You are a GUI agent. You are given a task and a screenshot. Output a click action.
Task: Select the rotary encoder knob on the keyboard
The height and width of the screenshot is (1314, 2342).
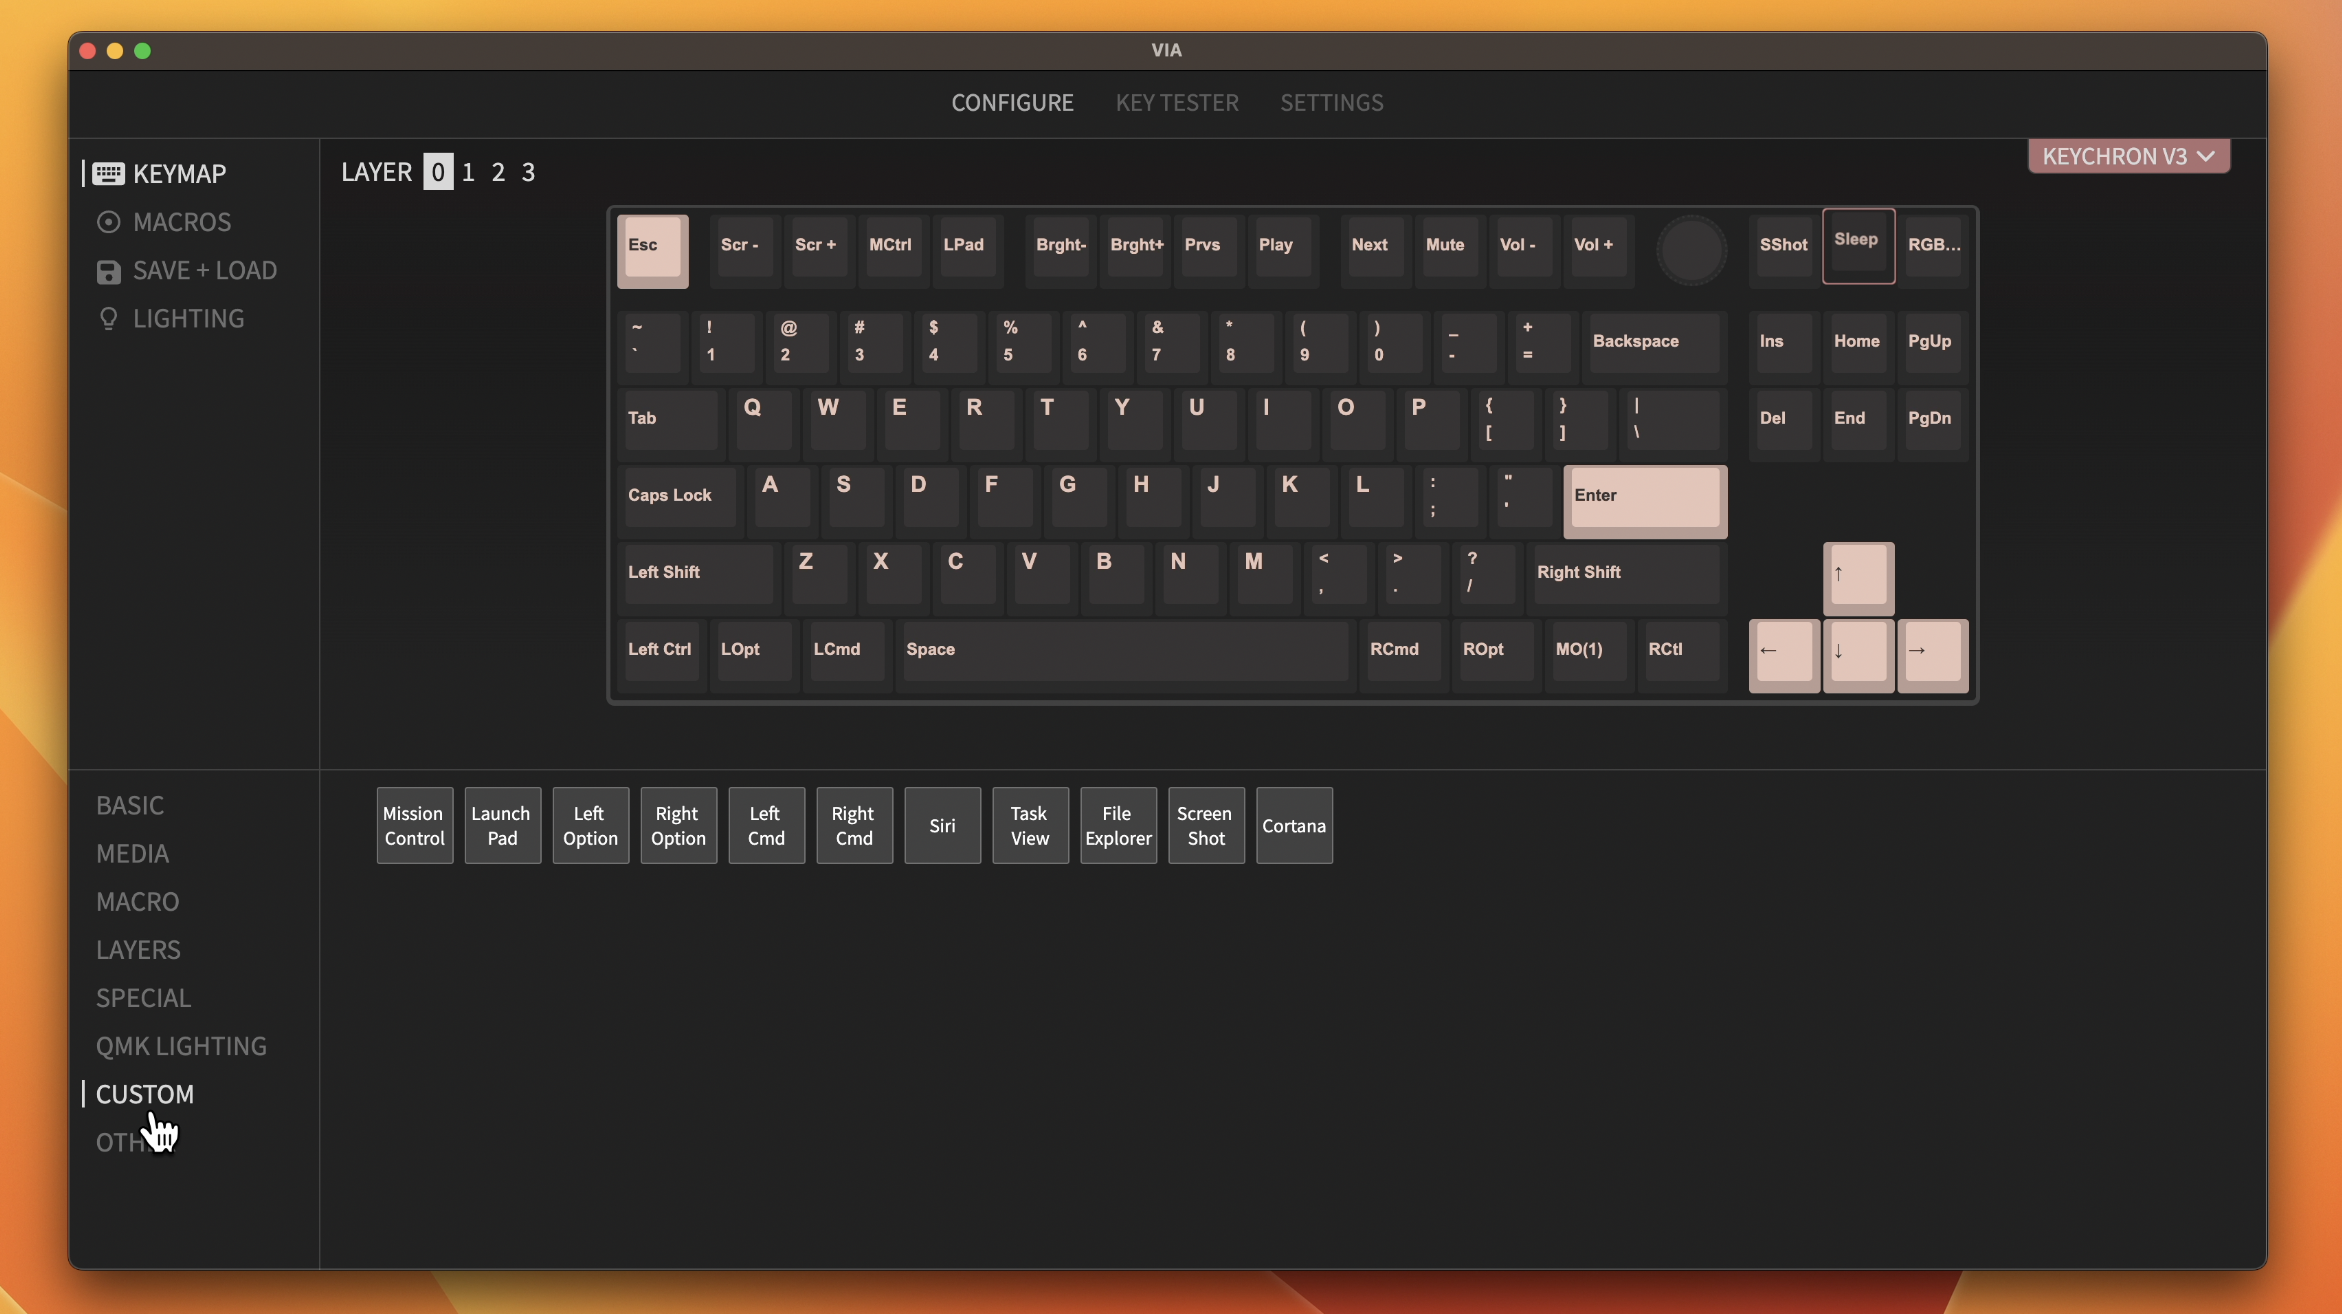(x=1691, y=249)
